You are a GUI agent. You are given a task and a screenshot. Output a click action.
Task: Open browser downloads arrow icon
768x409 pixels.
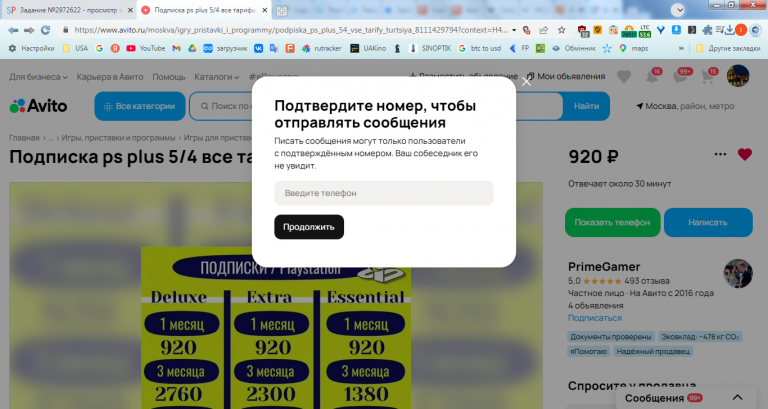(x=729, y=30)
